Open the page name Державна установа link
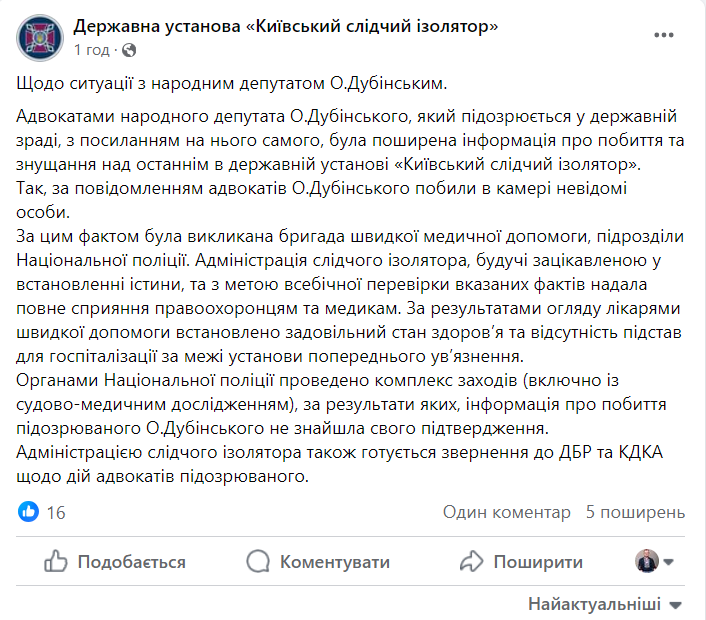This screenshot has height=620, width=706. (285, 27)
